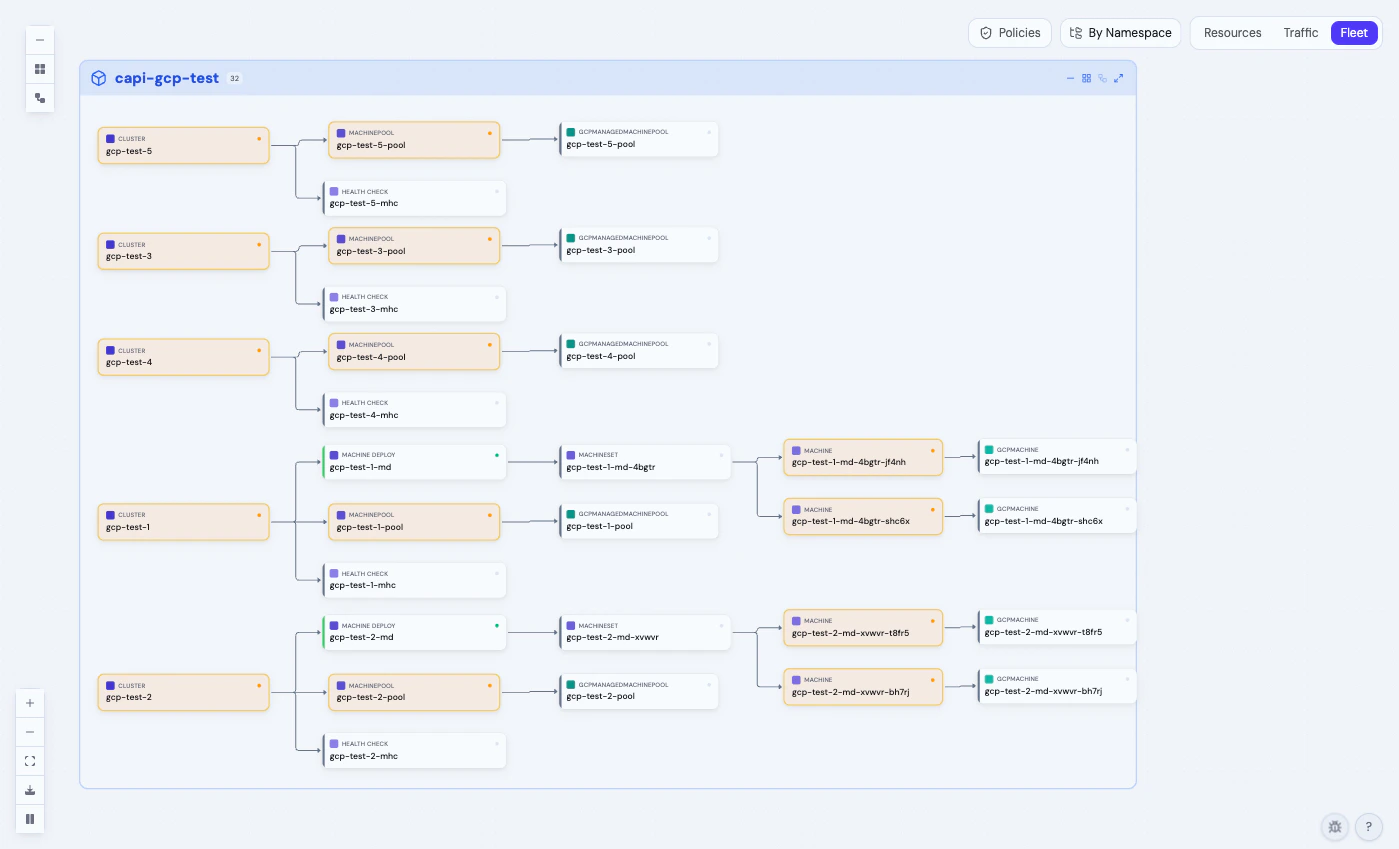
Task: Zoom in on the canvas
Action: pos(30,703)
